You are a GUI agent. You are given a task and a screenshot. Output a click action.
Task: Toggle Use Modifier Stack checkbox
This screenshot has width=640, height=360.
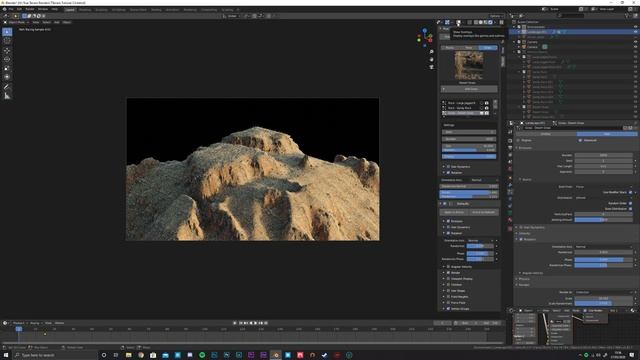pos(630,192)
